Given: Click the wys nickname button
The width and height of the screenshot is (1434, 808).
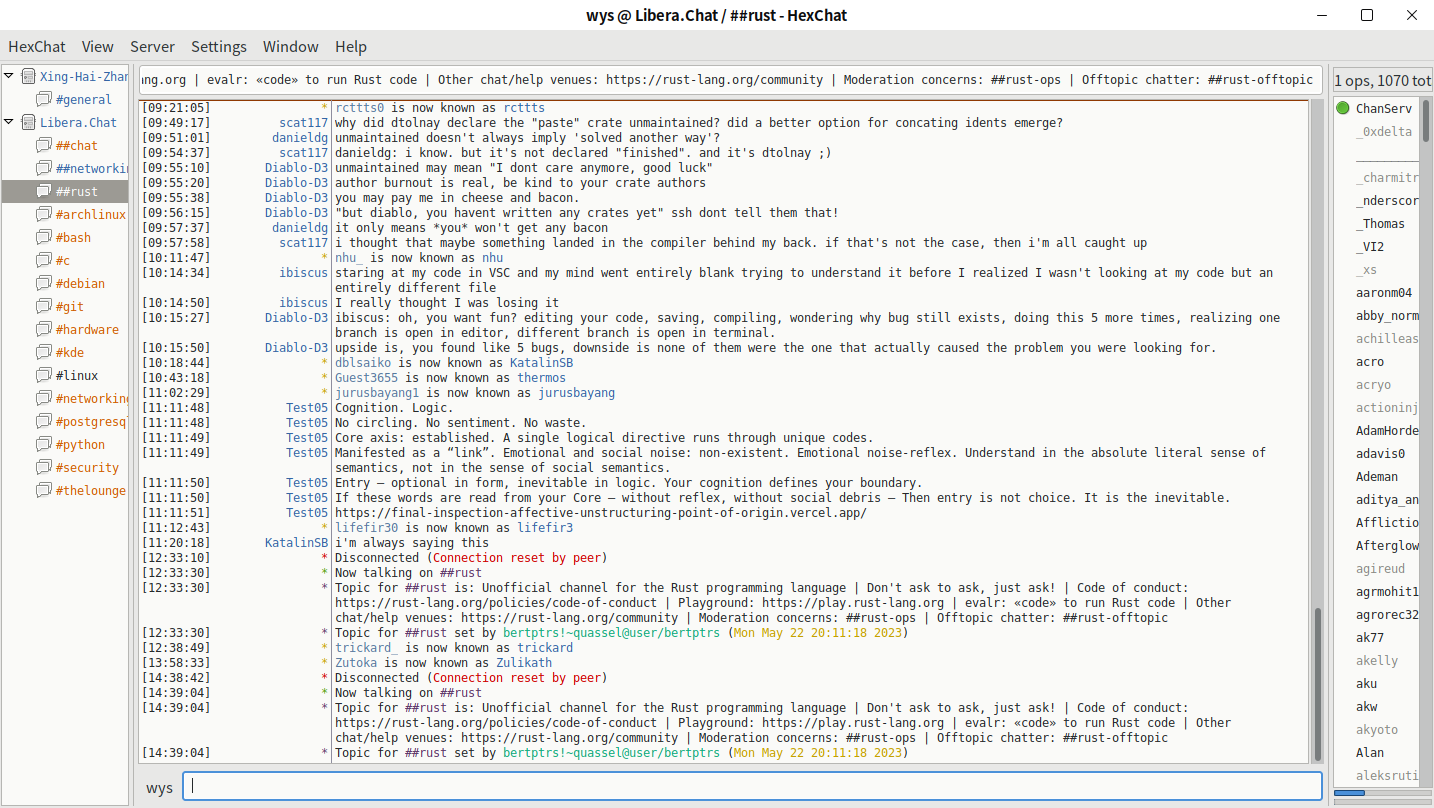Looking at the screenshot, I should [x=160, y=788].
